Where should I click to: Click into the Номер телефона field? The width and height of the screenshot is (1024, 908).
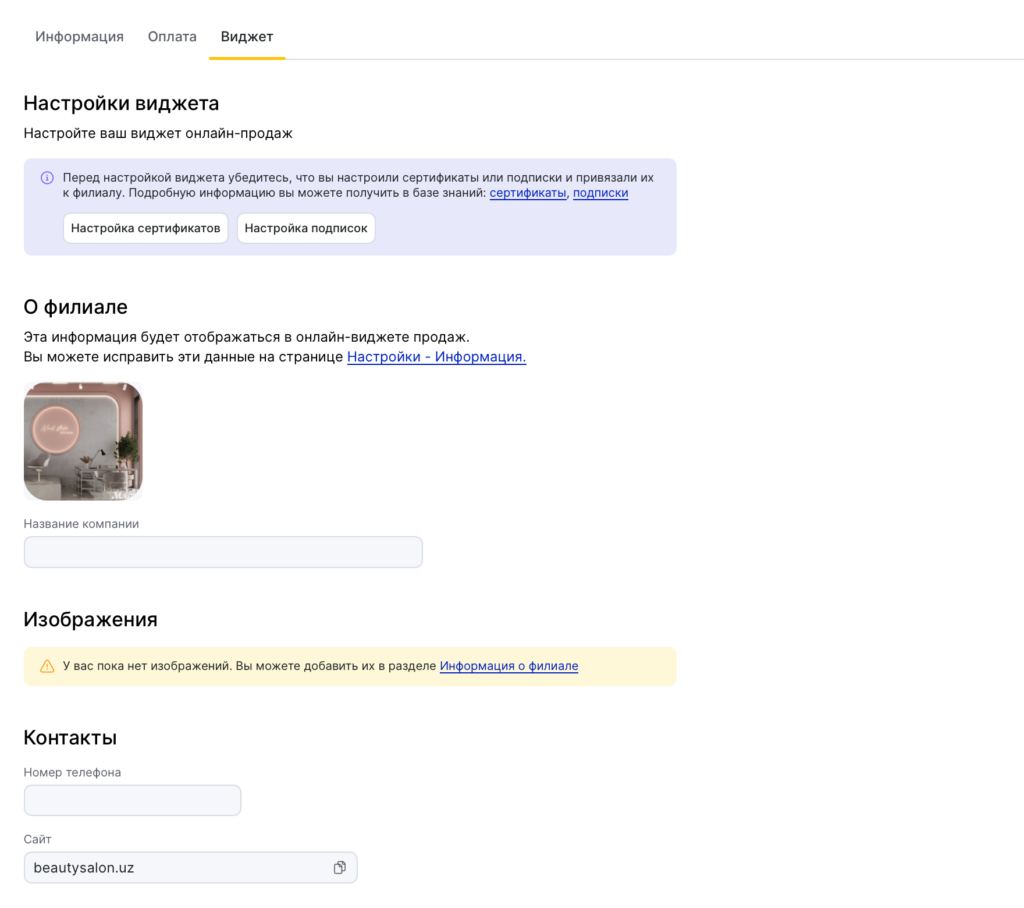tap(132, 800)
